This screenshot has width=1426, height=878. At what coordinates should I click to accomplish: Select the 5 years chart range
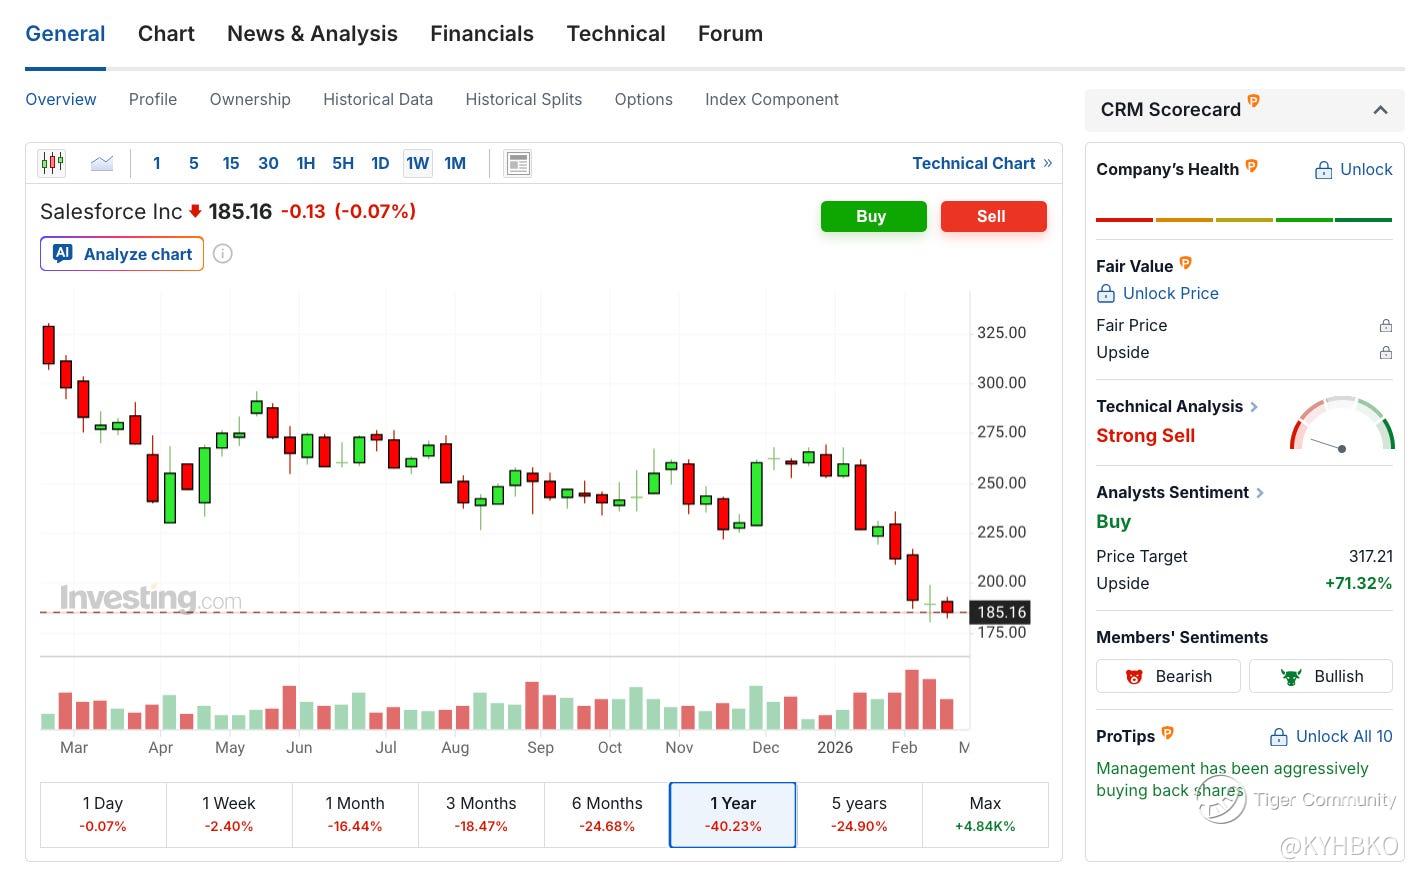click(x=859, y=815)
